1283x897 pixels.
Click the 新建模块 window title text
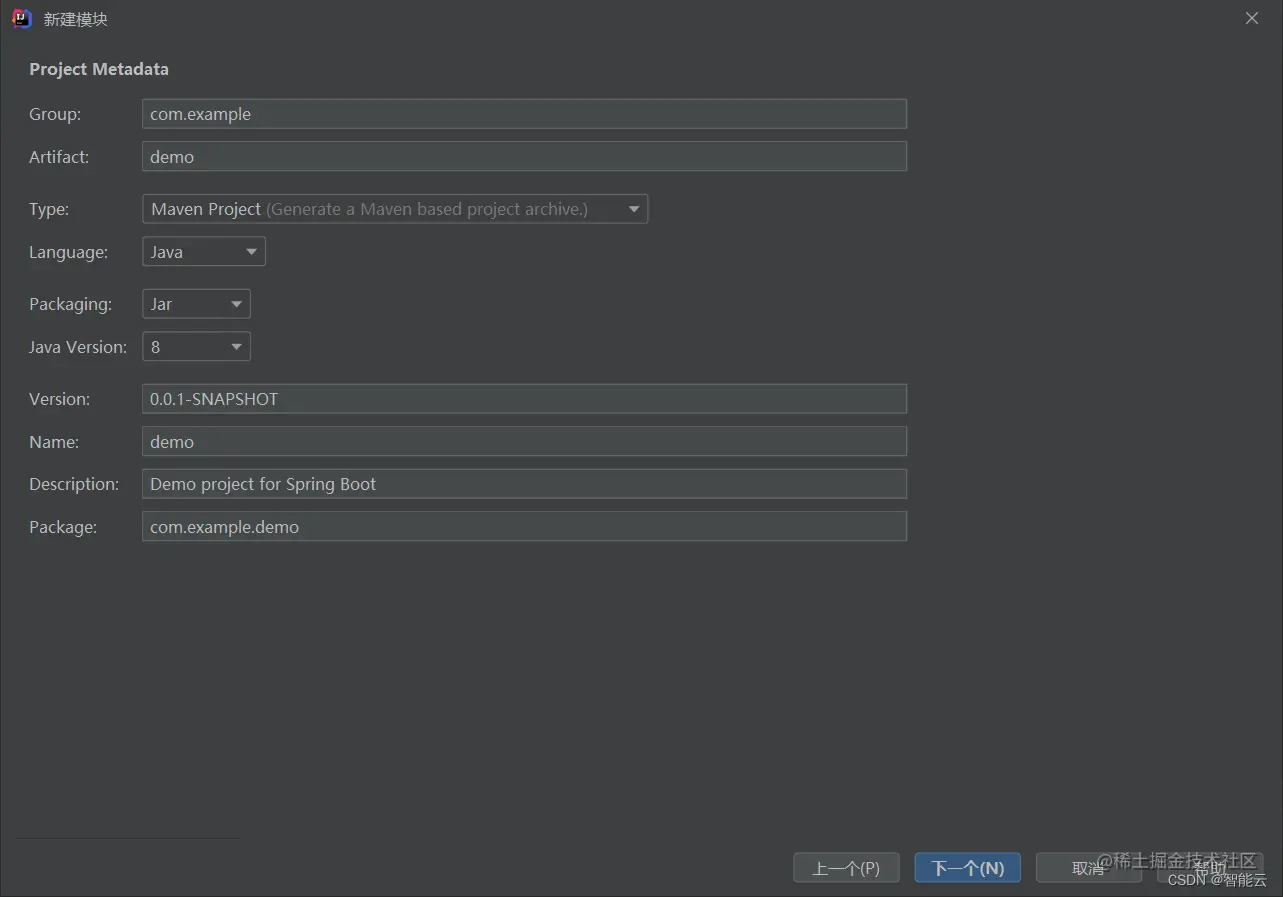(x=76, y=19)
